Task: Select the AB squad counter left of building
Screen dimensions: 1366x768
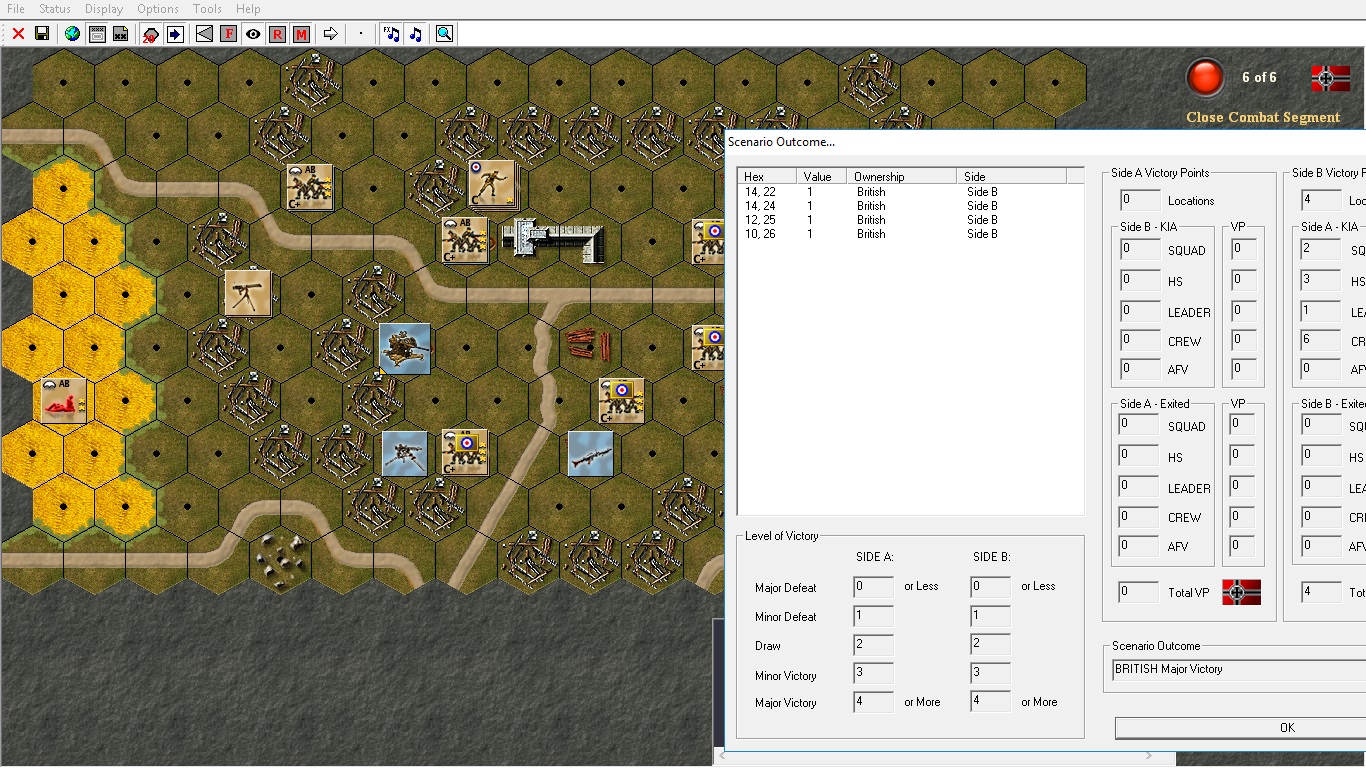Action: click(x=465, y=240)
